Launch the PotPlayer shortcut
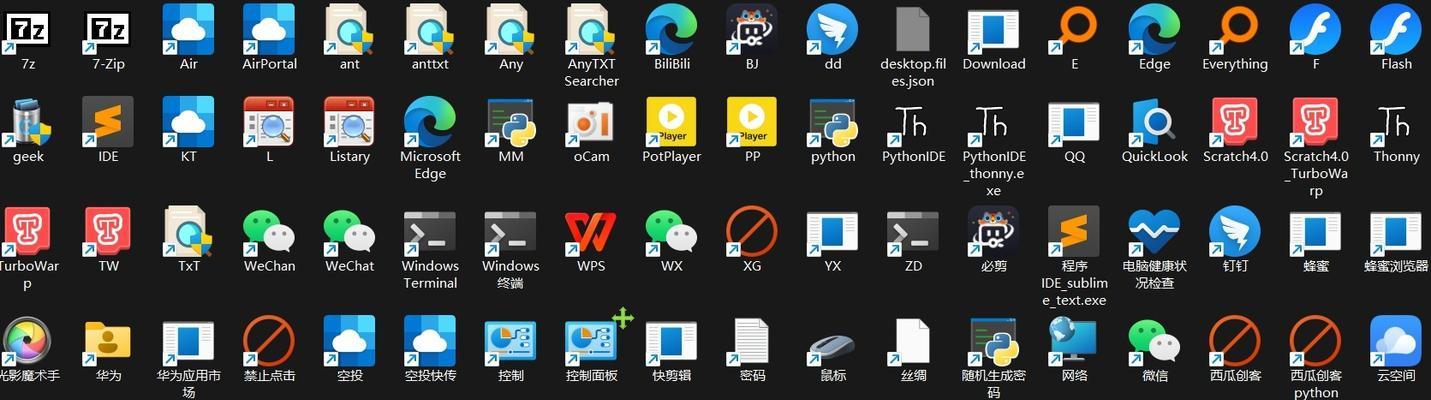Image resolution: width=1431 pixels, height=400 pixels. [672, 122]
